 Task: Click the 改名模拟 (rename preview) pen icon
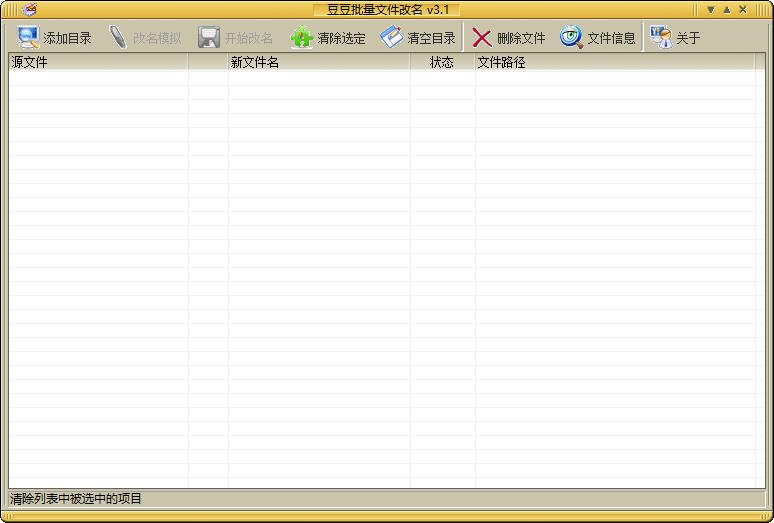118,38
